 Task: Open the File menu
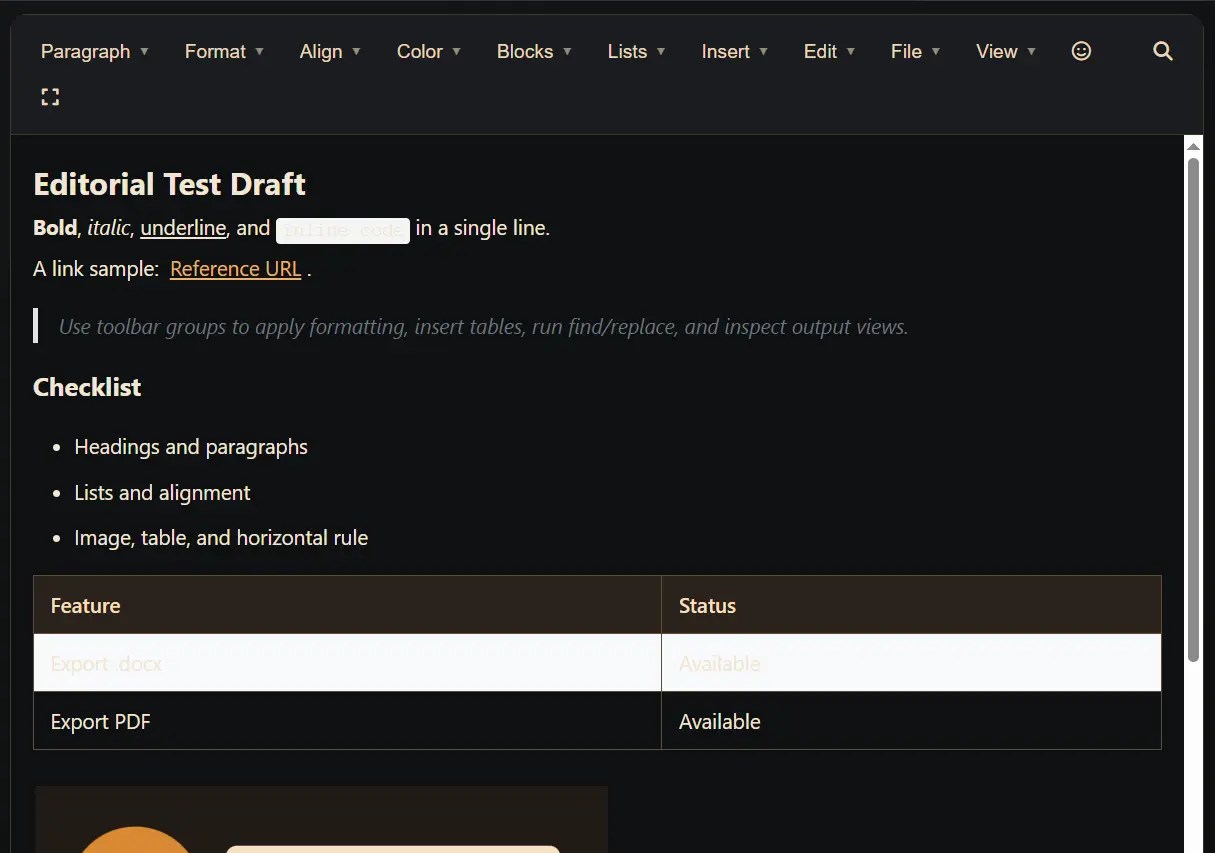pyautogui.click(x=915, y=51)
